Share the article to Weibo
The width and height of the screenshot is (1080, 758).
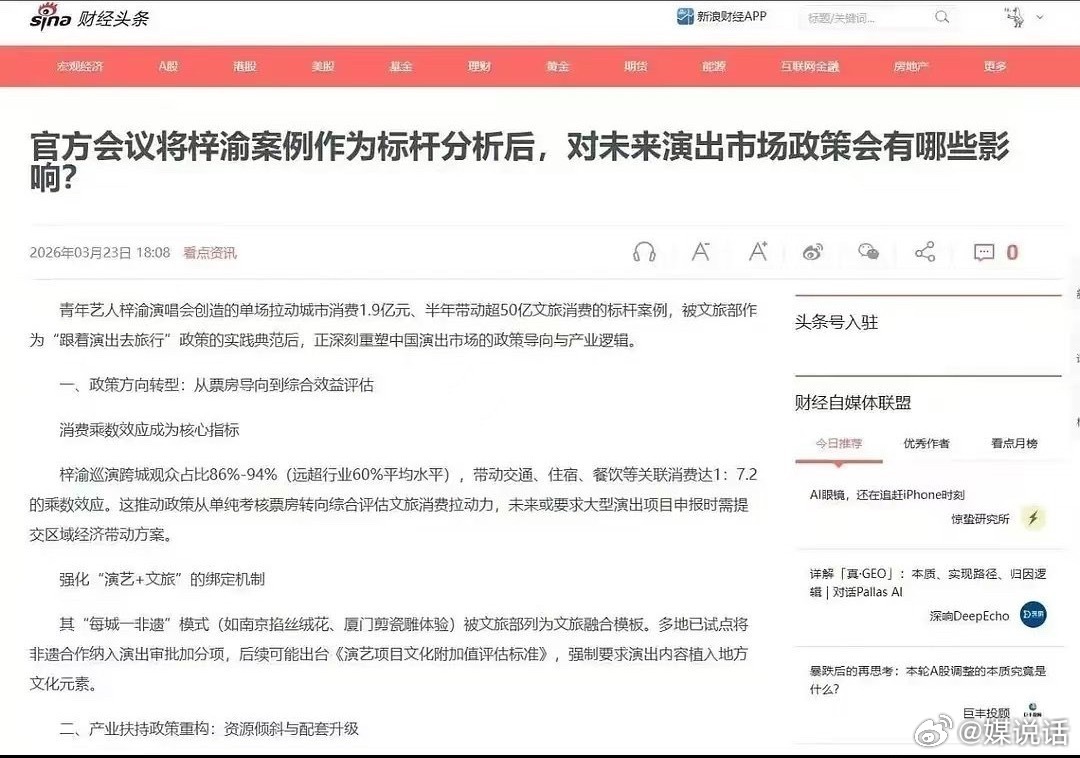coord(812,253)
